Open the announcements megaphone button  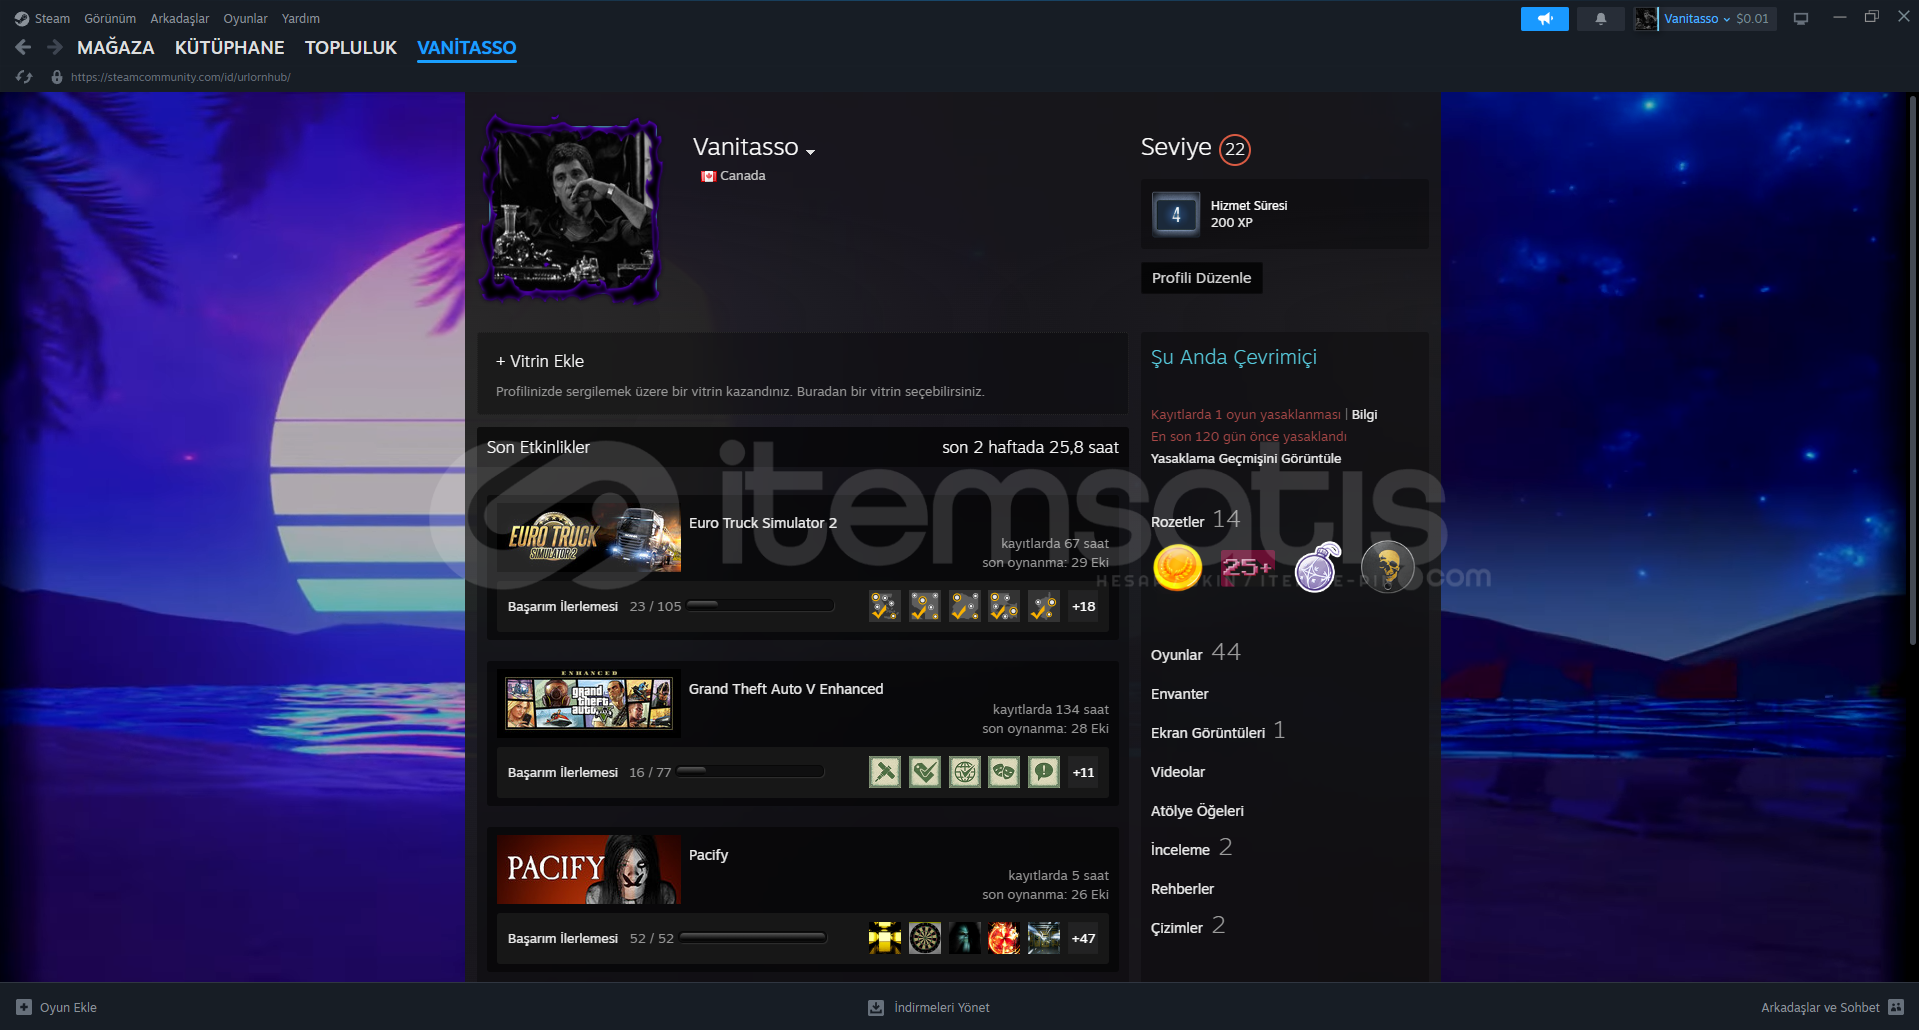click(1545, 19)
